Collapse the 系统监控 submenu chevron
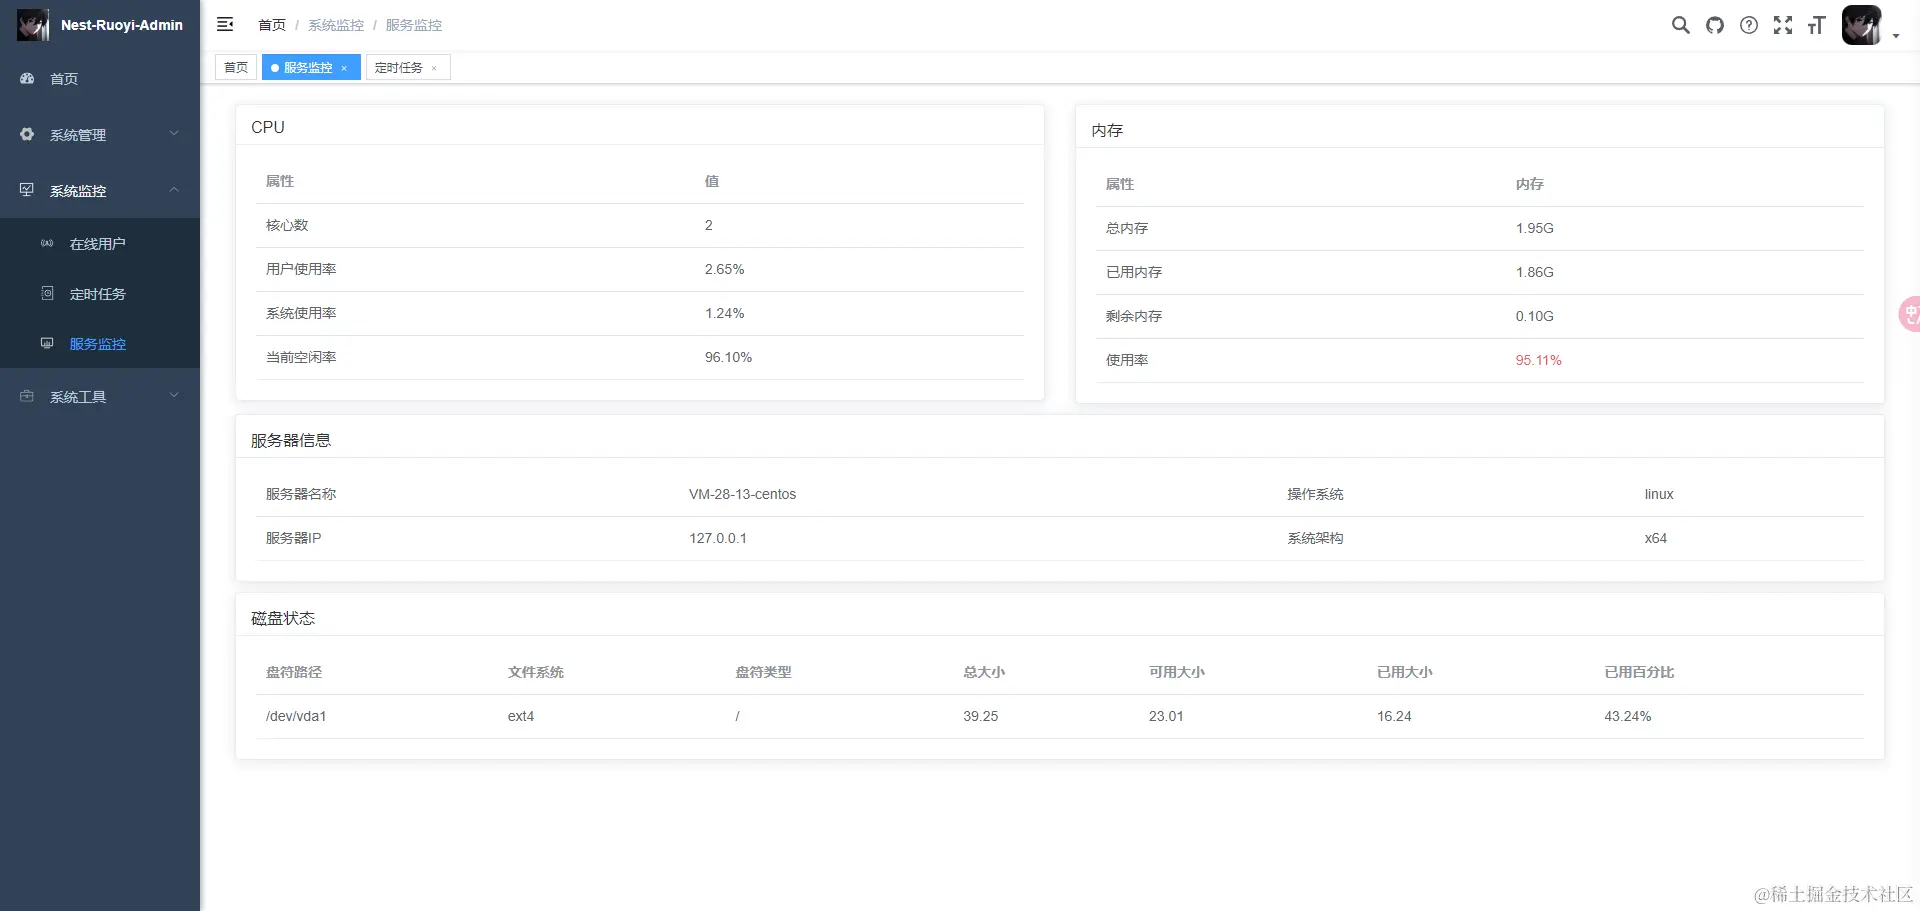 (174, 189)
